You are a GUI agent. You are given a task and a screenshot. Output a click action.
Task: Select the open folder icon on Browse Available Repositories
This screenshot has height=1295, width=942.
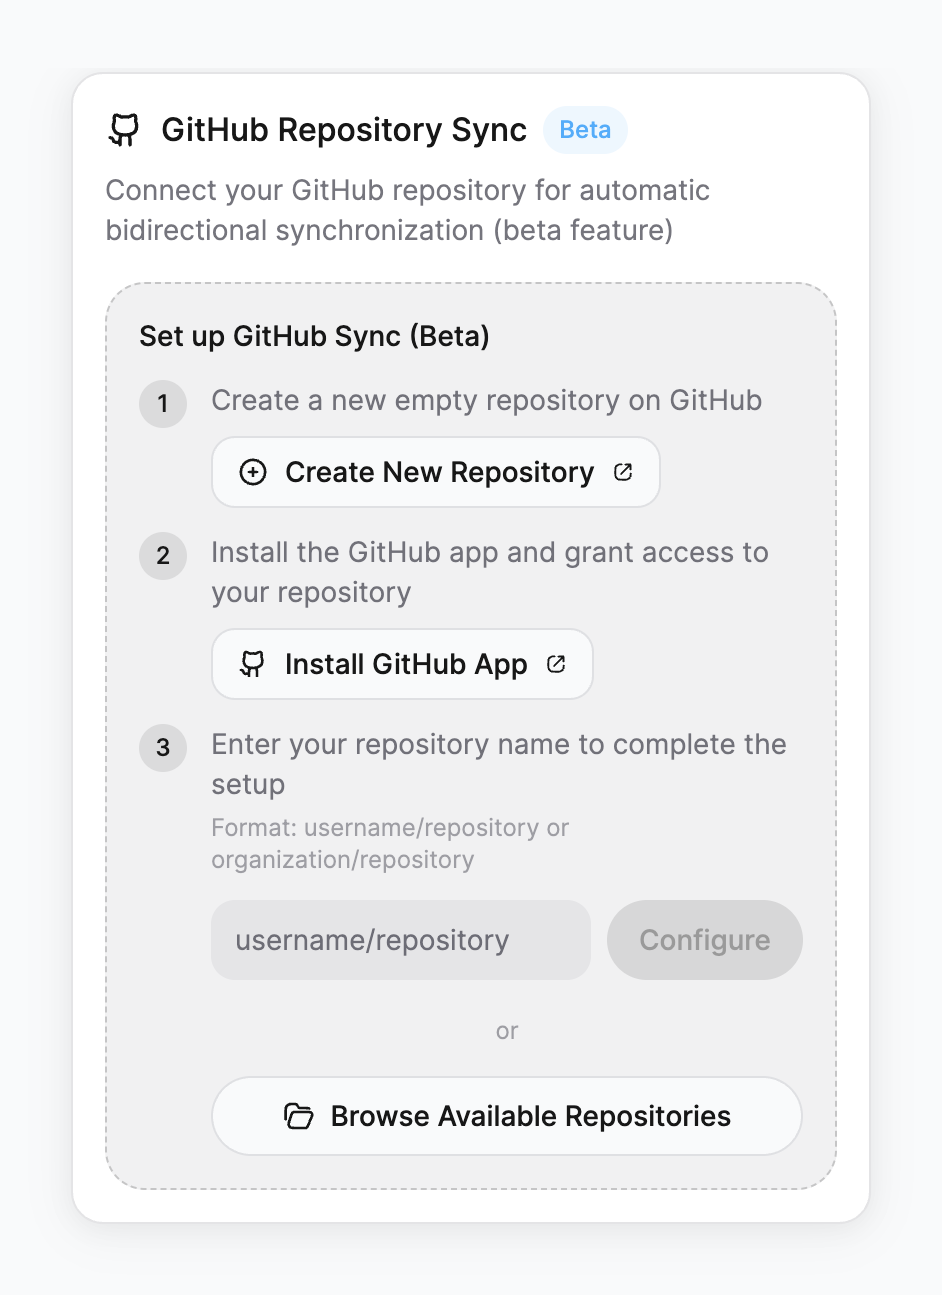[x=299, y=1116]
